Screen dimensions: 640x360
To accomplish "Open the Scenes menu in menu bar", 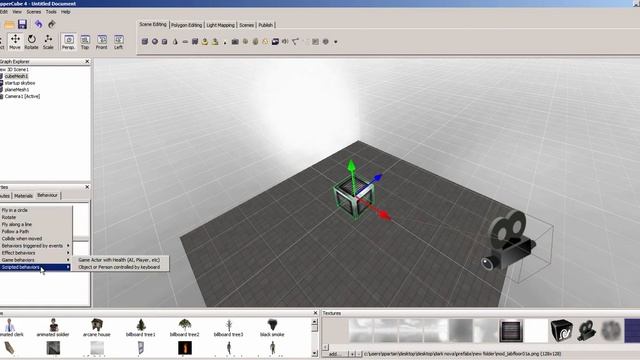I will coord(33,12).
